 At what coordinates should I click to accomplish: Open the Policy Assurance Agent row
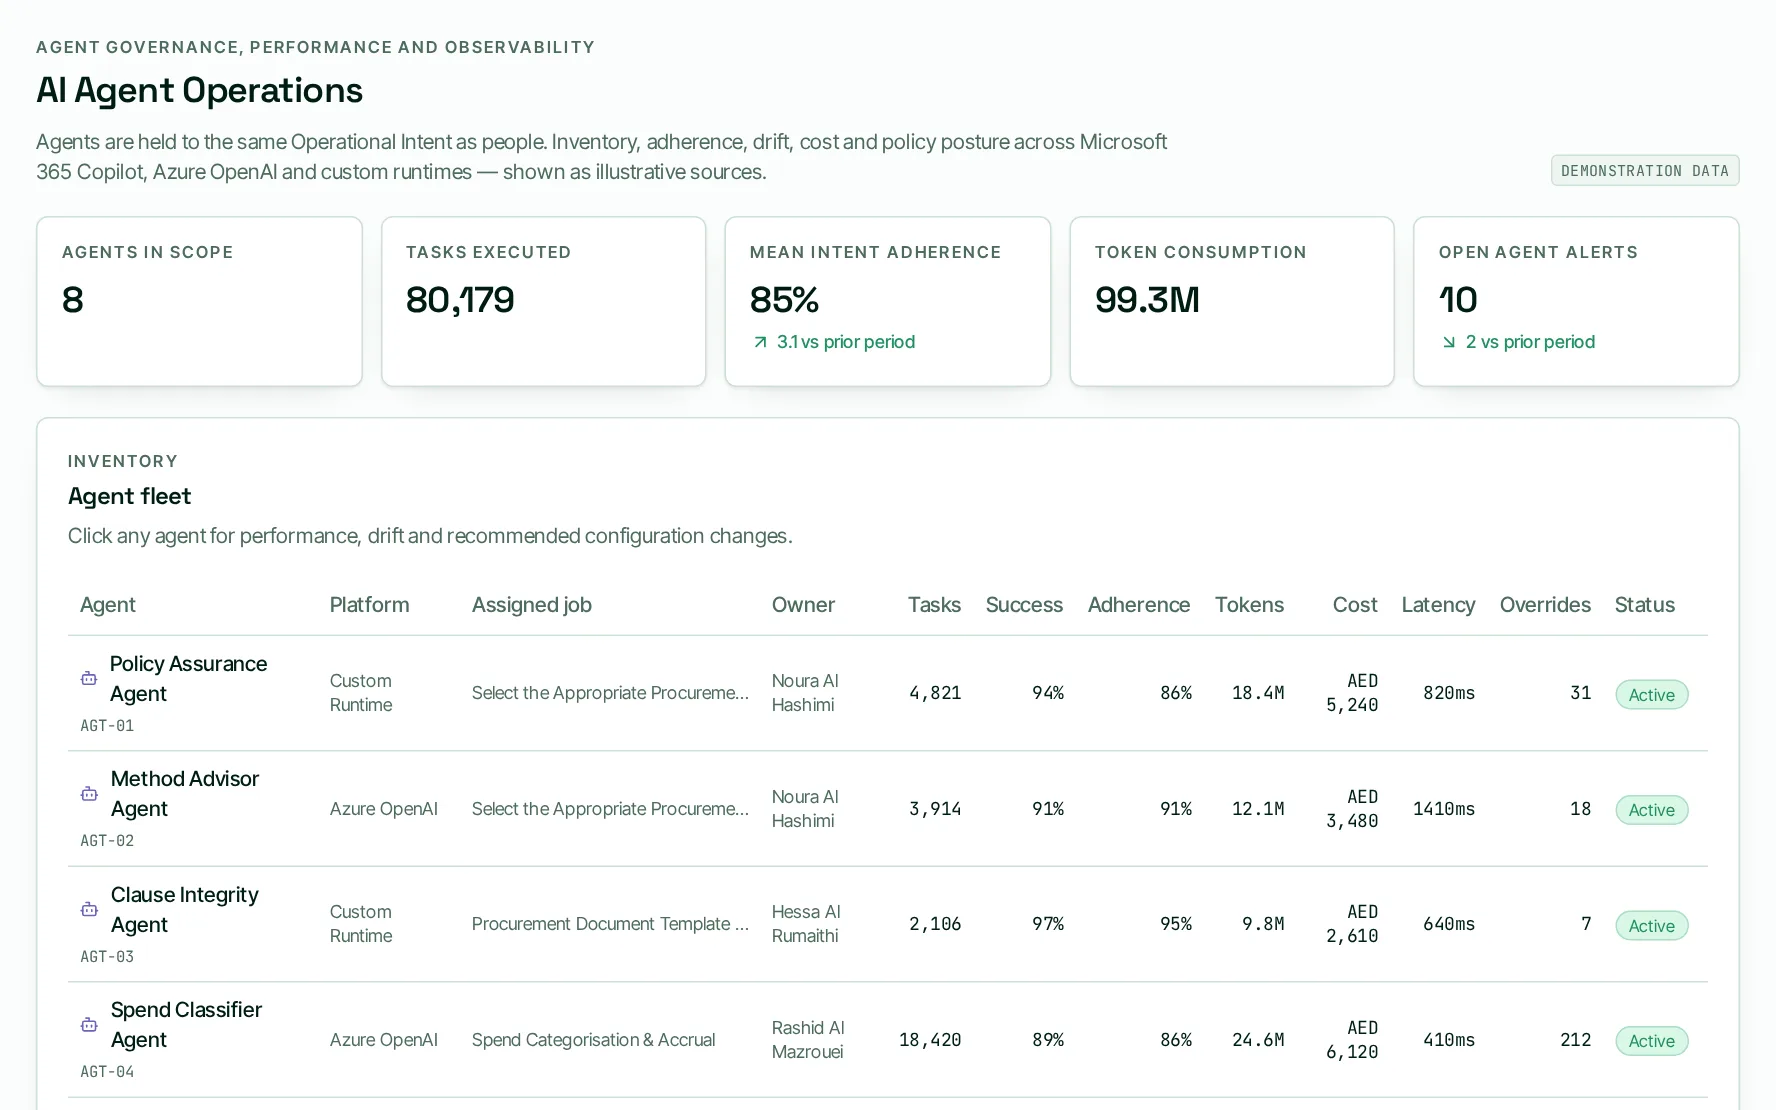888,693
